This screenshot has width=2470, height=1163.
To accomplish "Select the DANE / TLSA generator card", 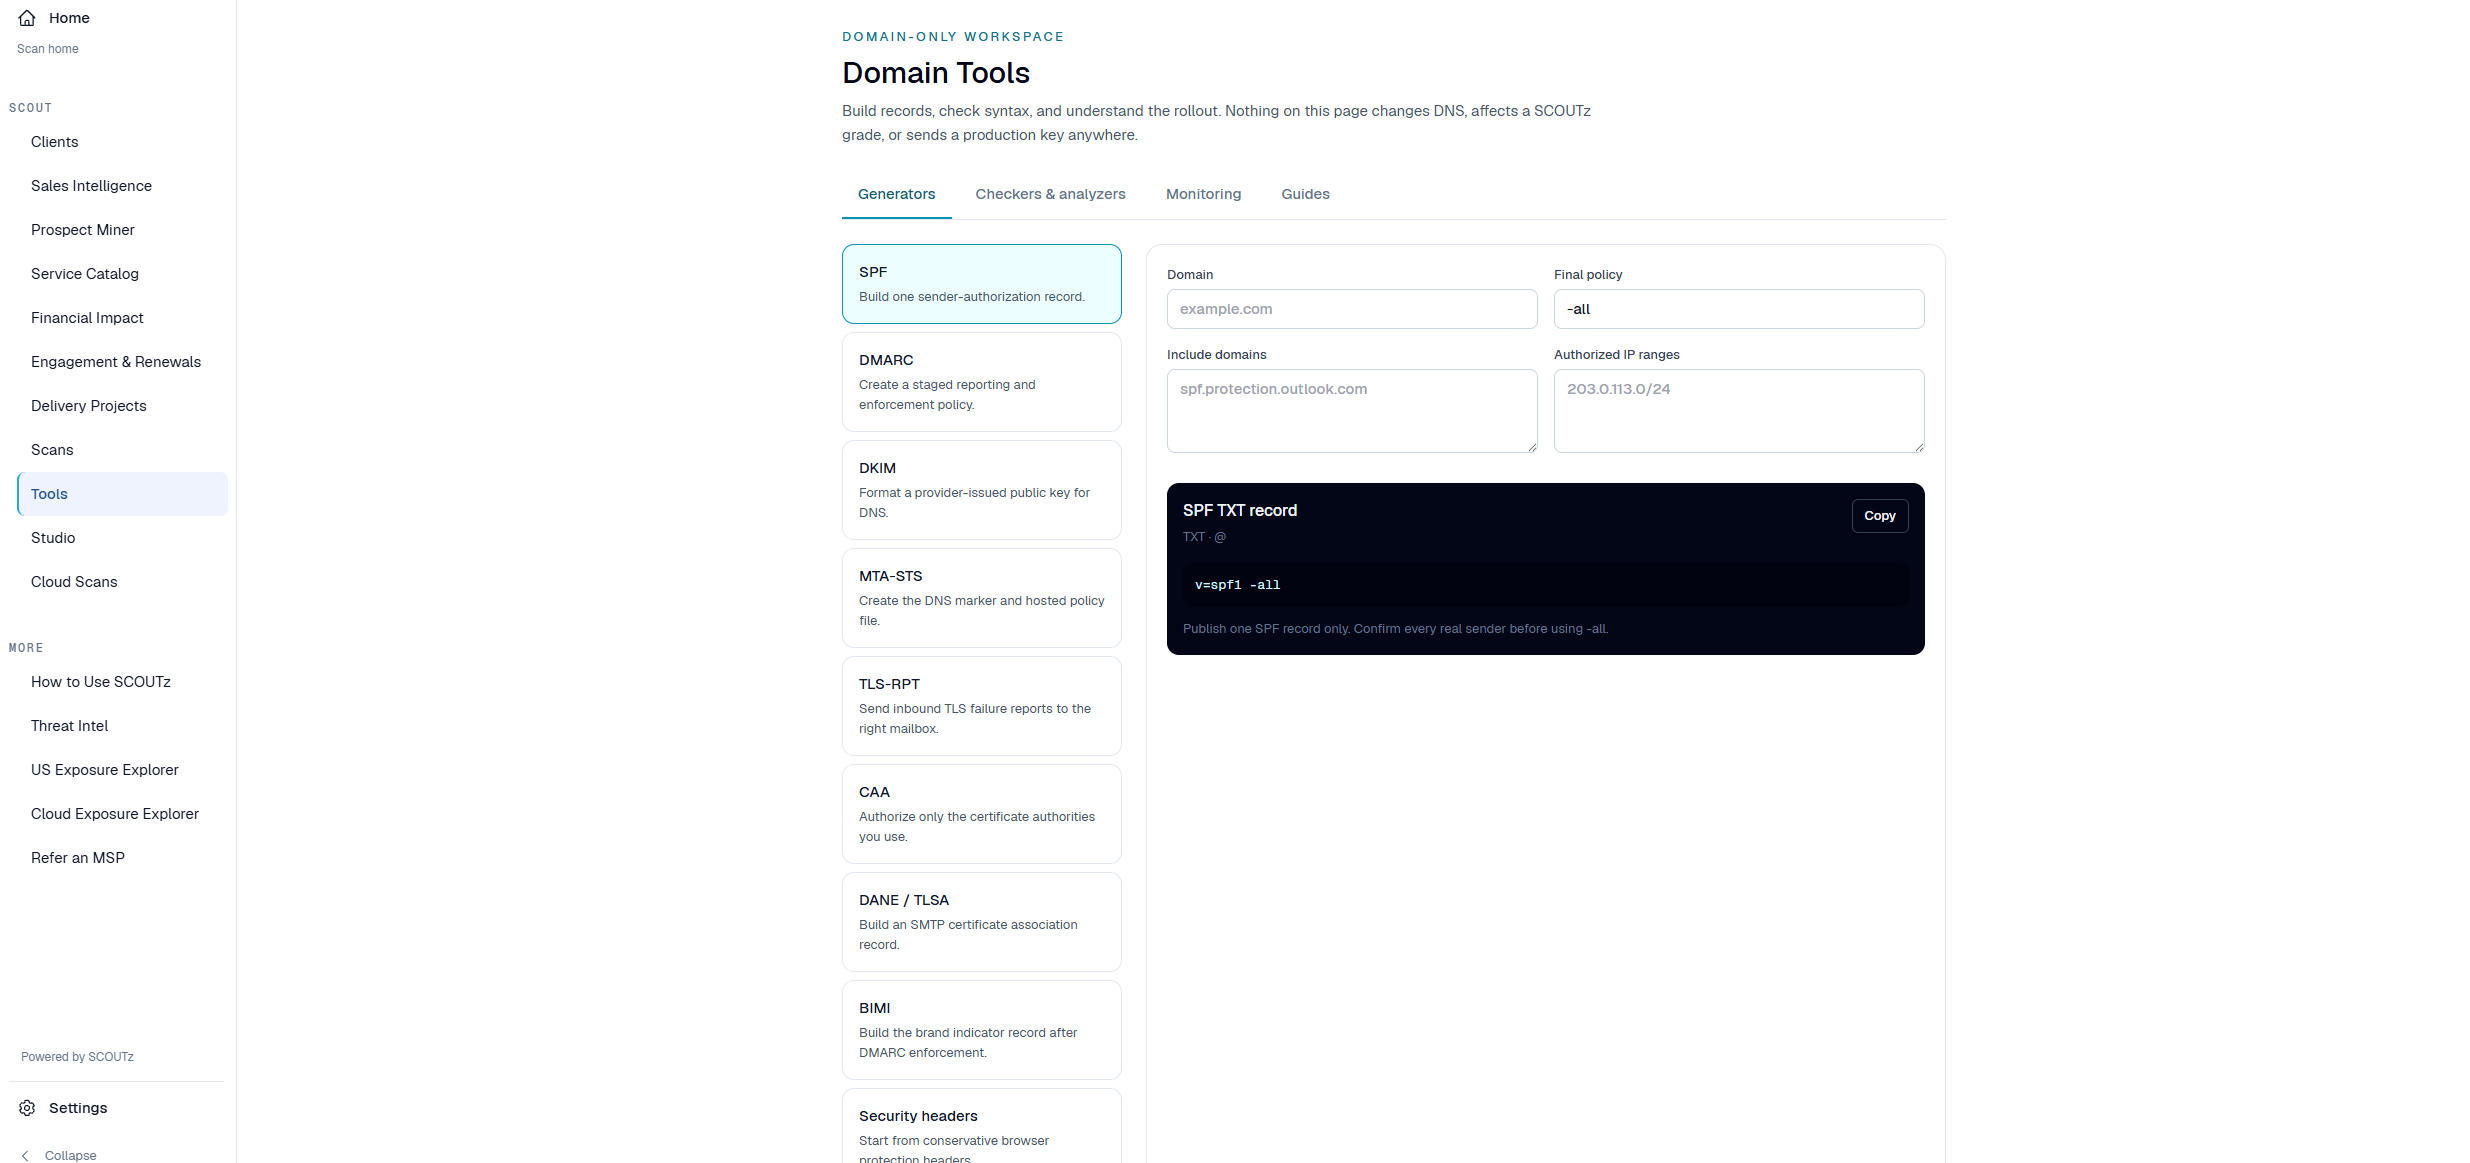I will click(x=981, y=922).
